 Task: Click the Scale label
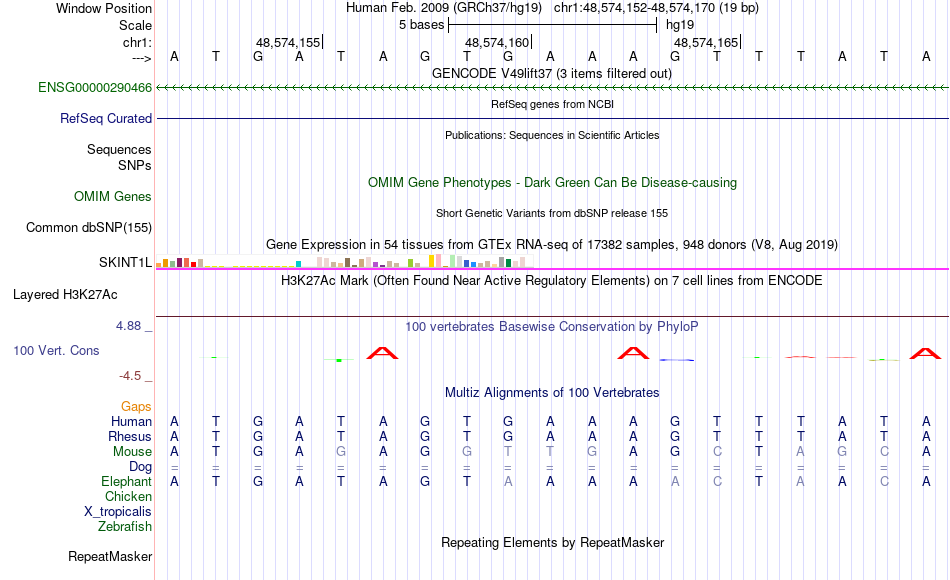pyautogui.click(x=136, y=25)
